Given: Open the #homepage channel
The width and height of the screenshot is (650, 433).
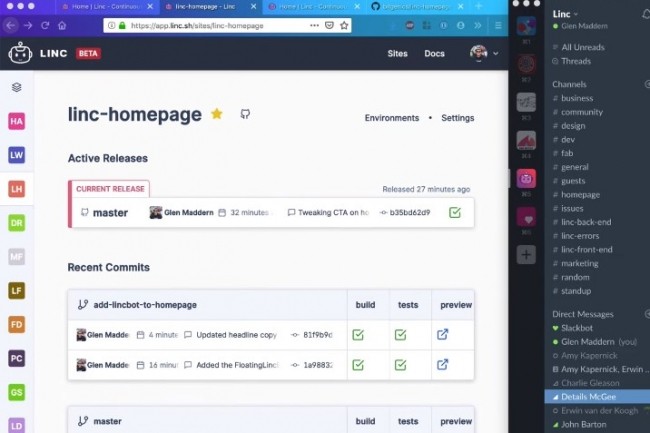Looking at the screenshot, I should 580,195.
